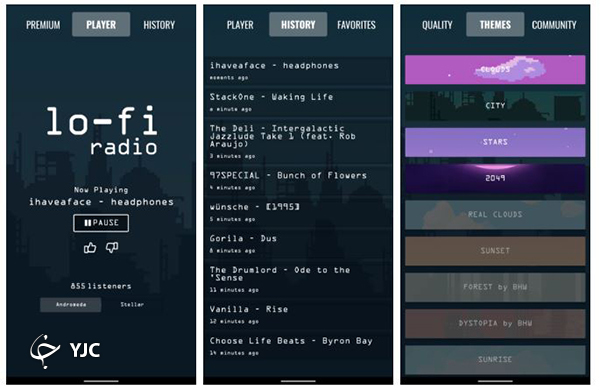Select 97SPECIAL - Bunch of Flowers entry
The height and width of the screenshot is (390, 600).
[298, 181]
